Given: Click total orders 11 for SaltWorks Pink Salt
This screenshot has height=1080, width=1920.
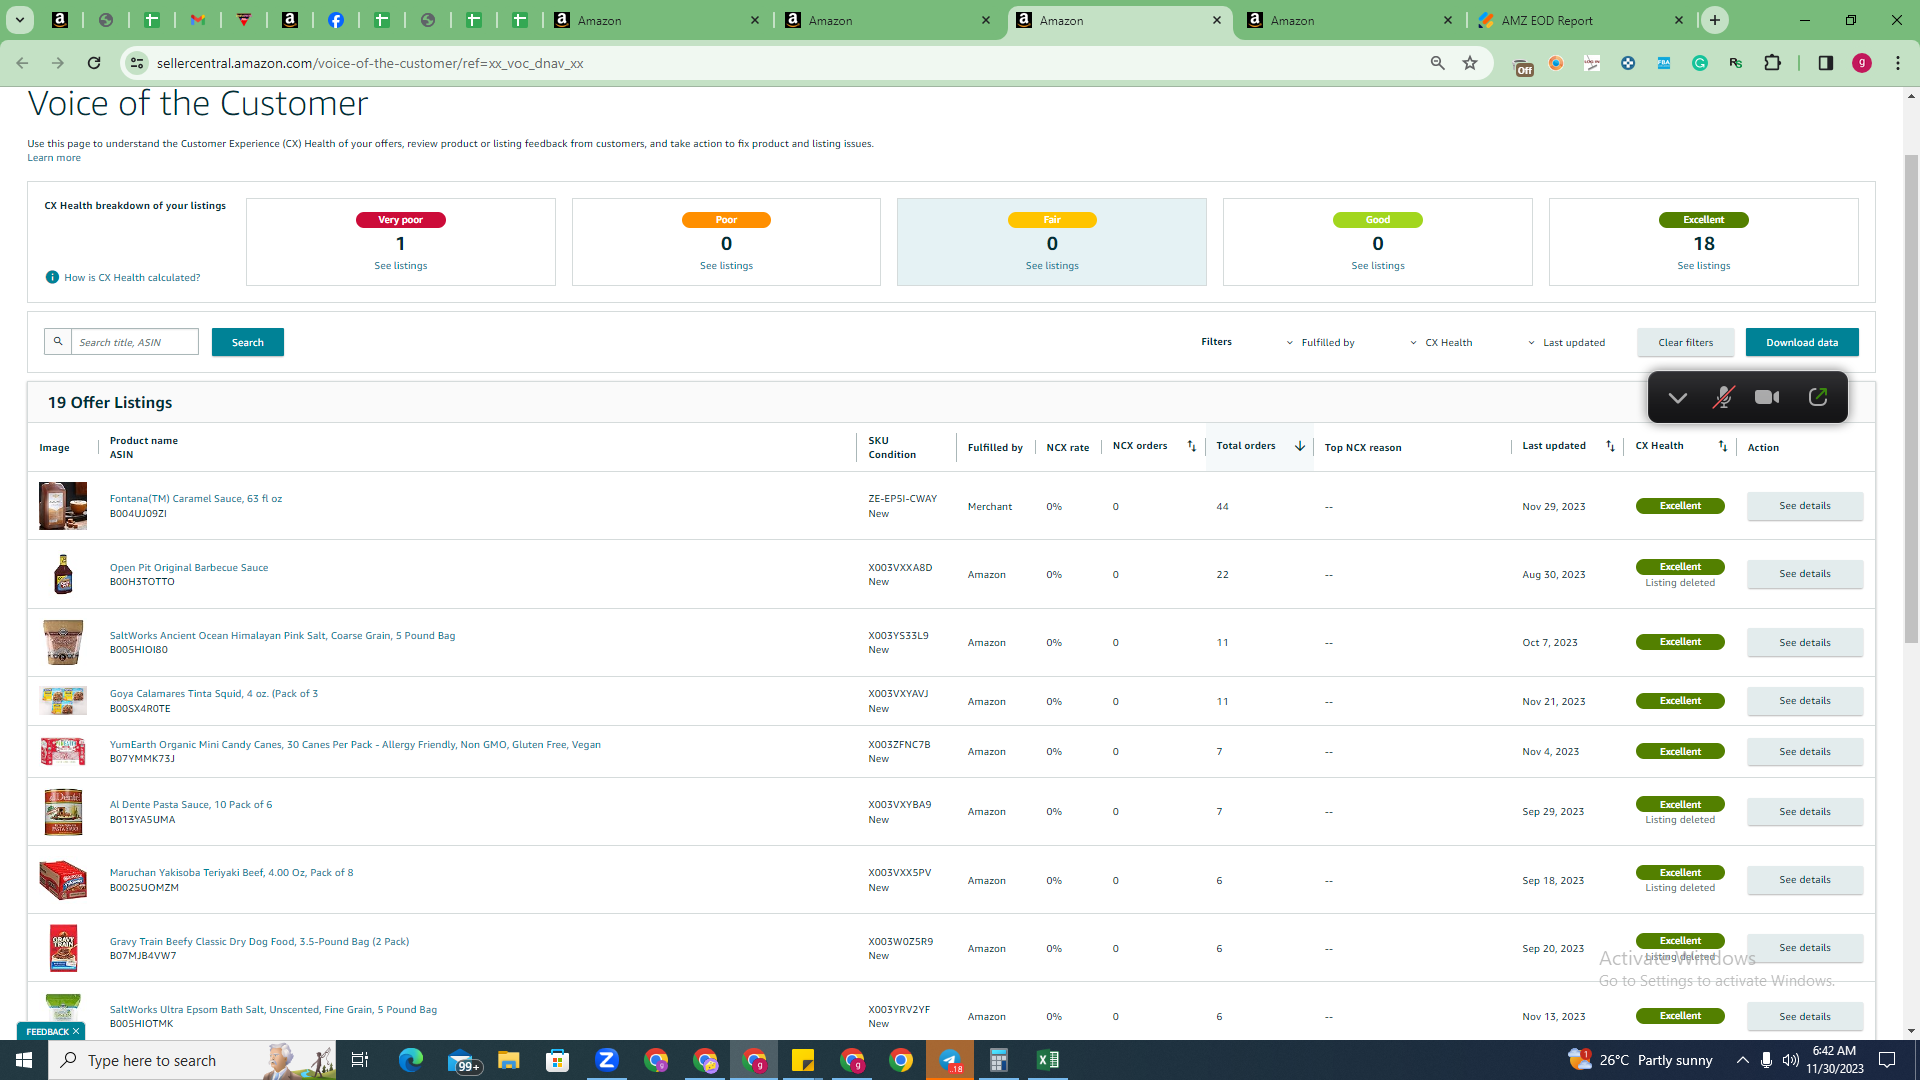Looking at the screenshot, I should coord(1222,643).
